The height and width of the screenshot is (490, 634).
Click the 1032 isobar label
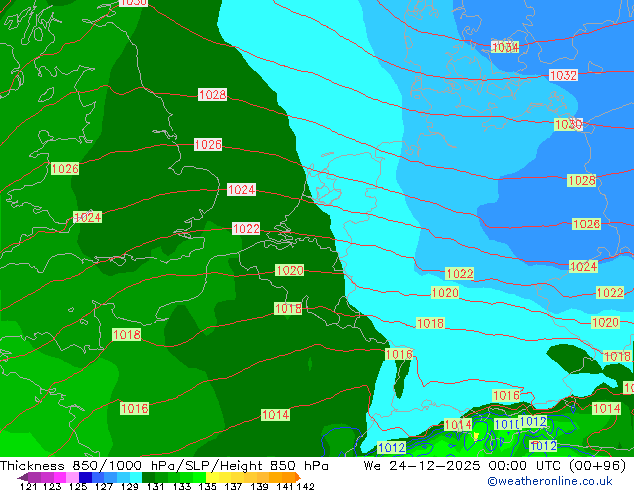tap(563, 75)
